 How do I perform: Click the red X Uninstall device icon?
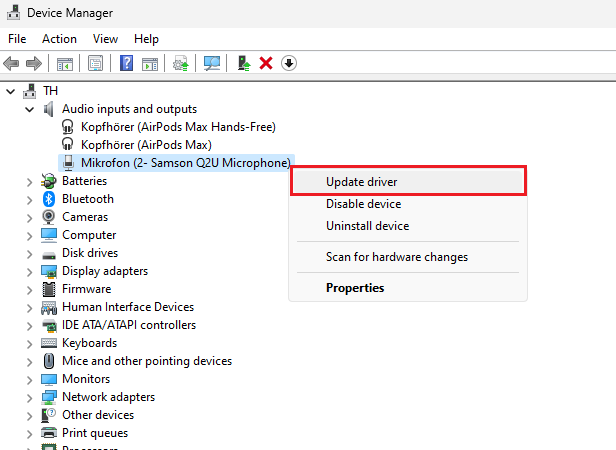(x=266, y=63)
